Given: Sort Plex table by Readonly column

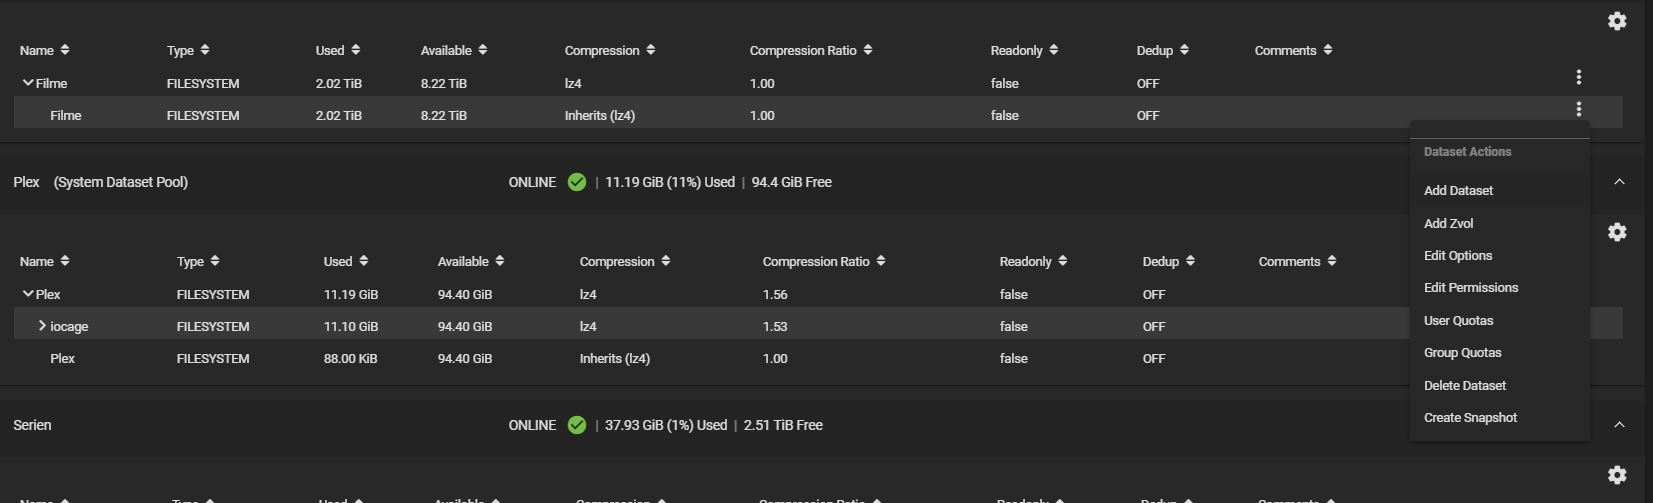Looking at the screenshot, I should point(1033,261).
